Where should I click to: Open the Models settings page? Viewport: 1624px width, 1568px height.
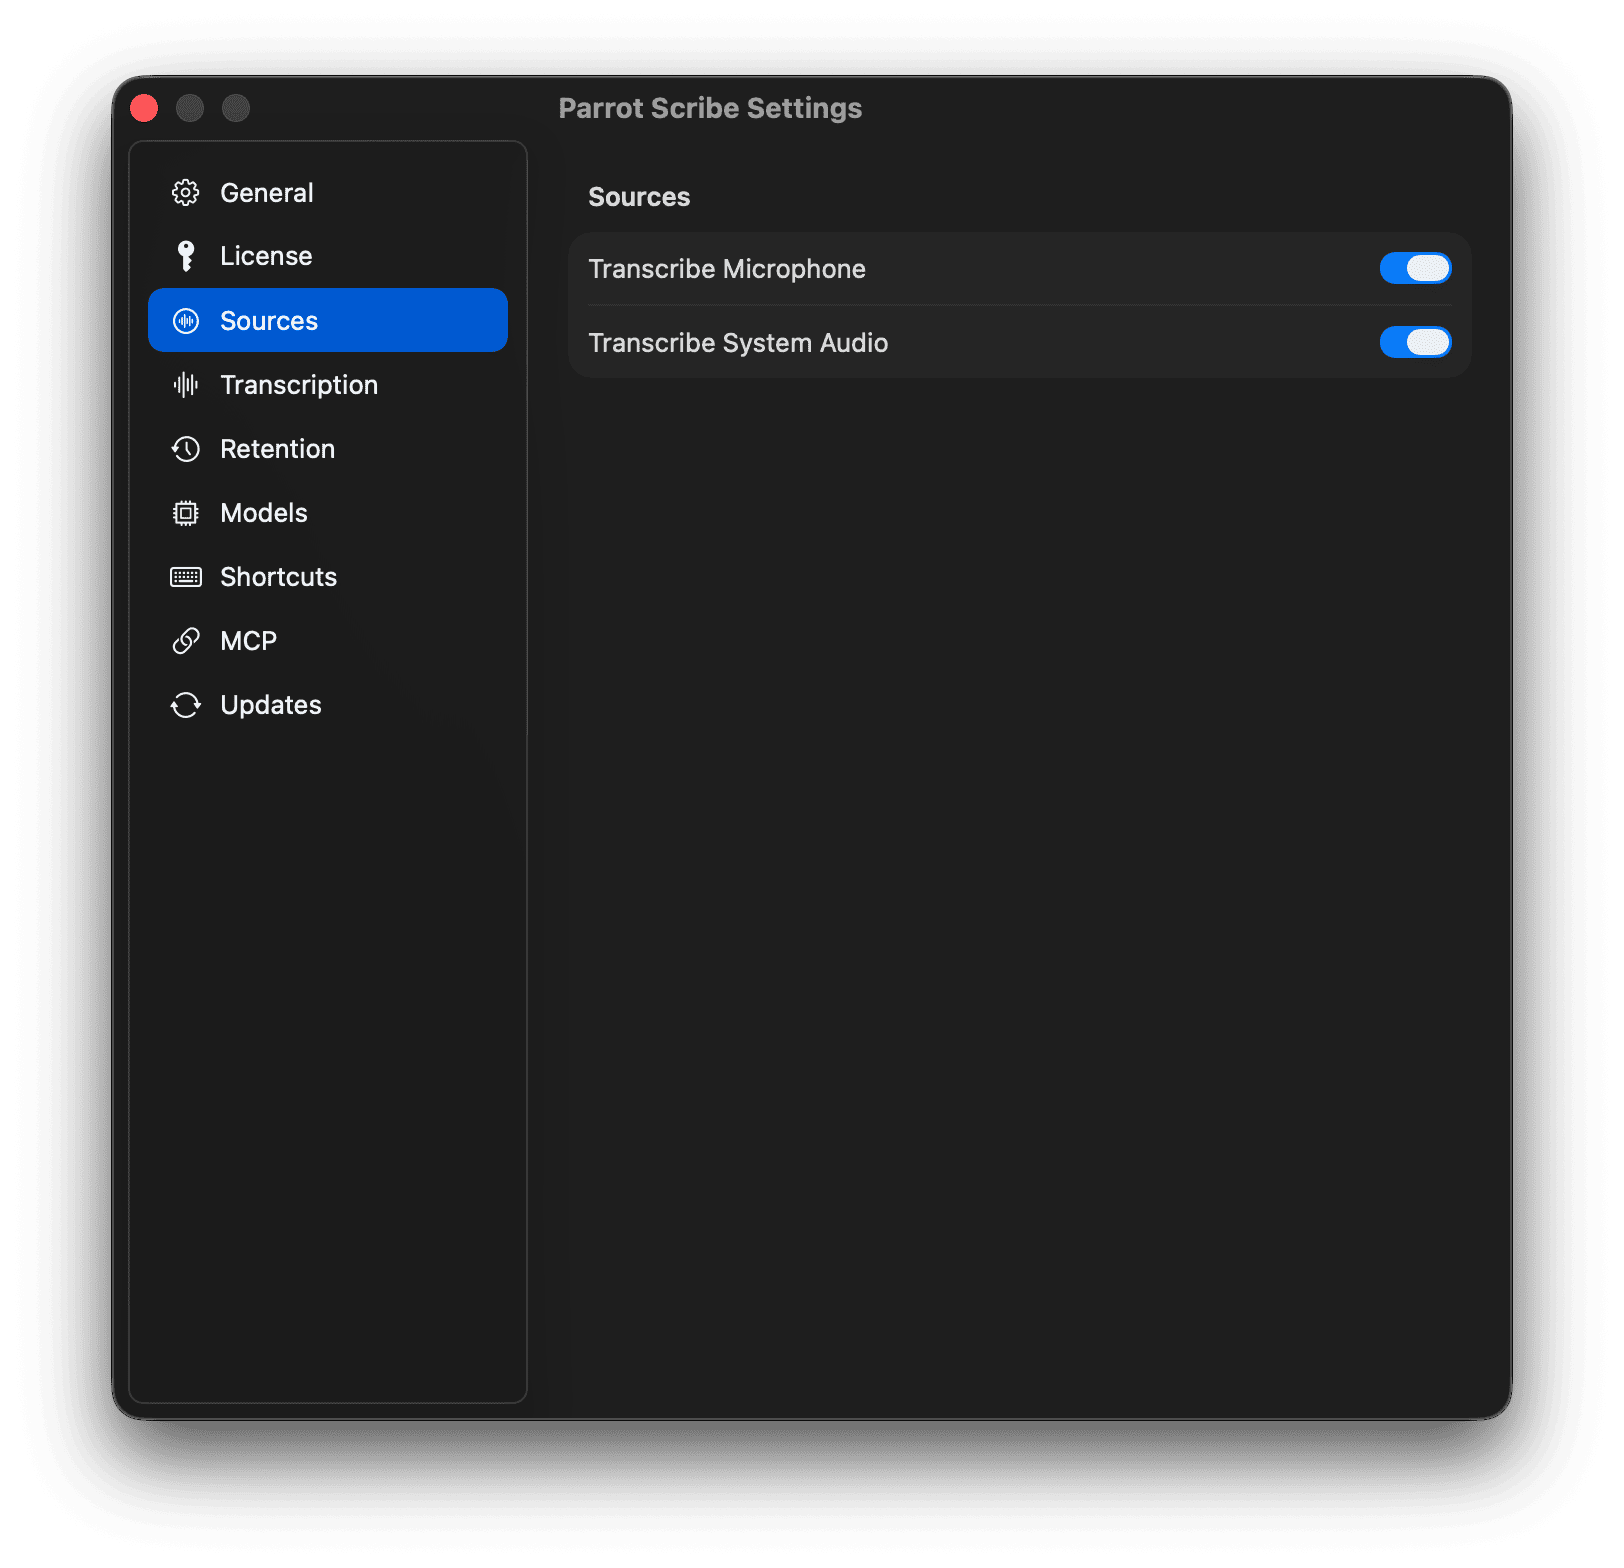tap(263, 512)
